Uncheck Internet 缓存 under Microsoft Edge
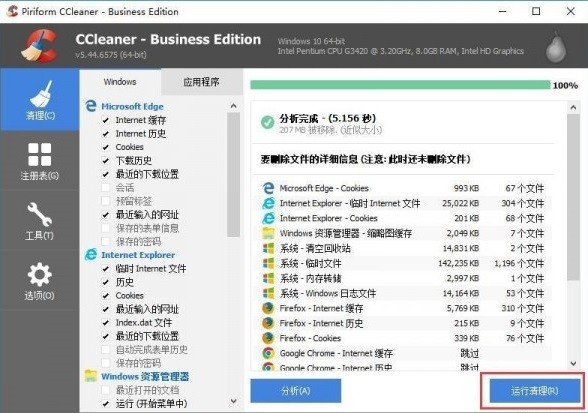The height and width of the screenshot is (413, 588). (x=106, y=120)
